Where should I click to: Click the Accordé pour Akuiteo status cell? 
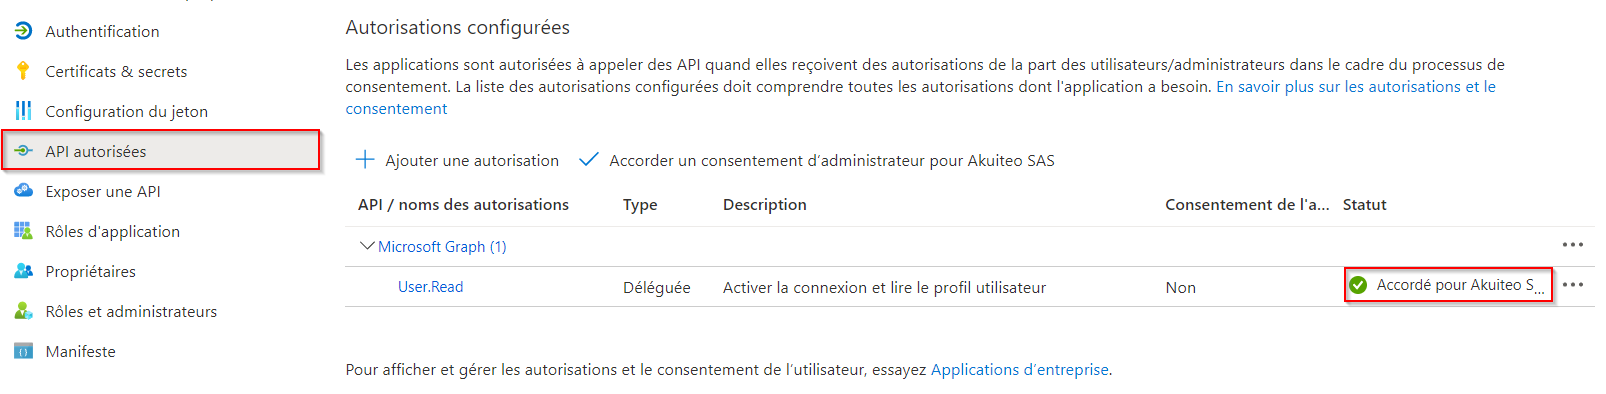(1449, 285)
